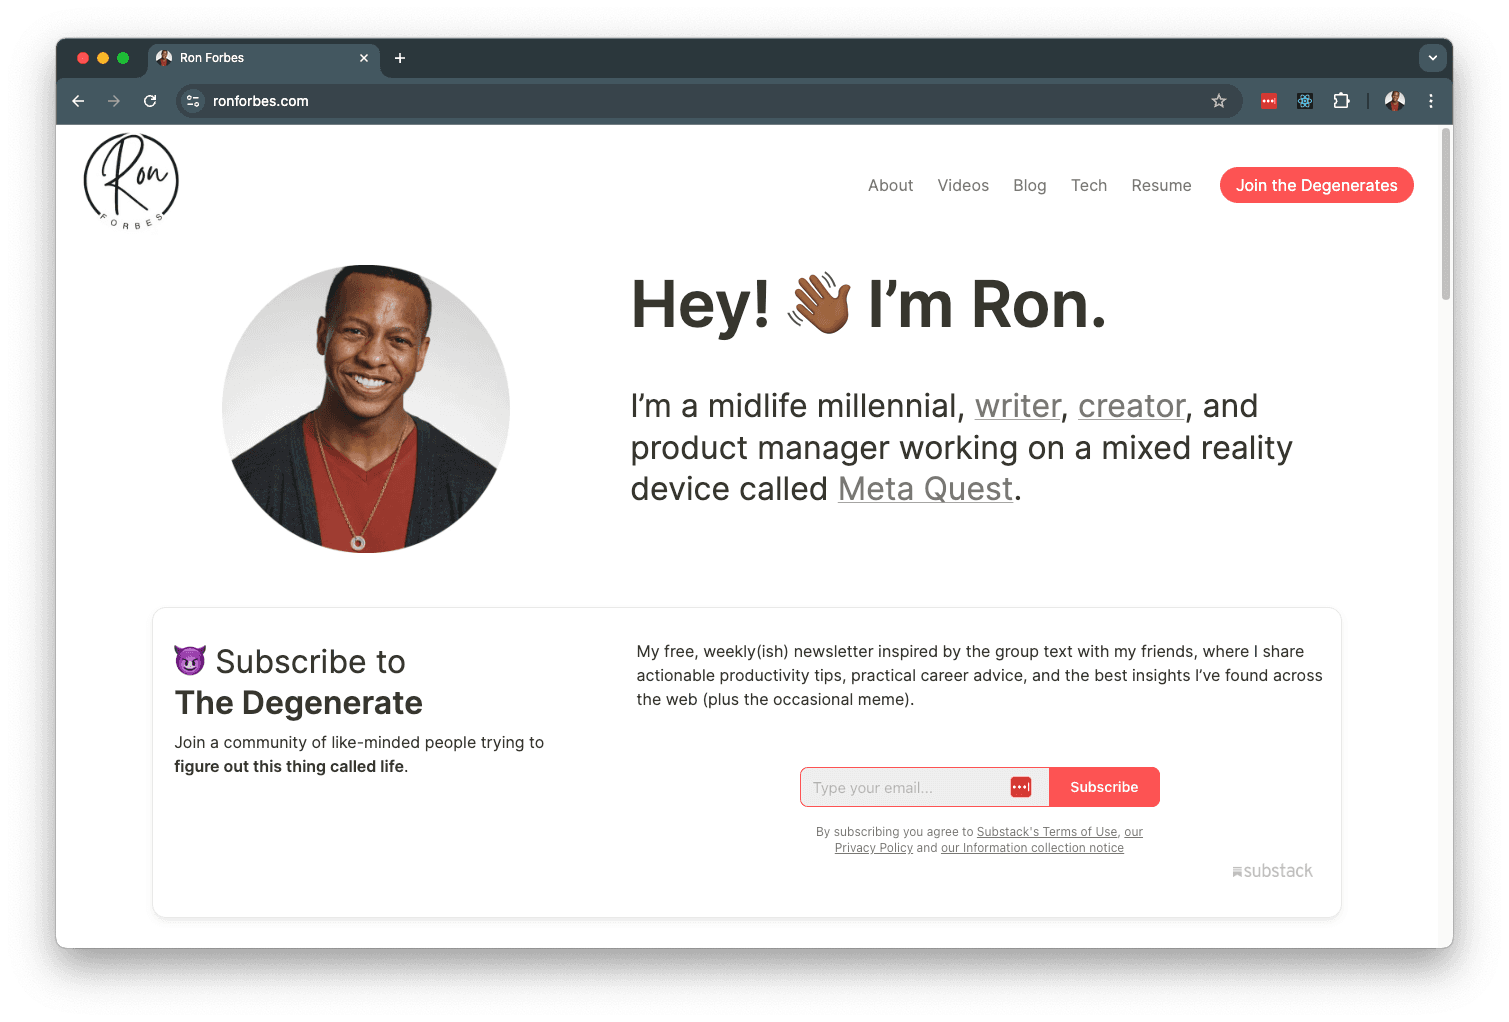Select the bookmark star in the address bar

click(1218, 101)
